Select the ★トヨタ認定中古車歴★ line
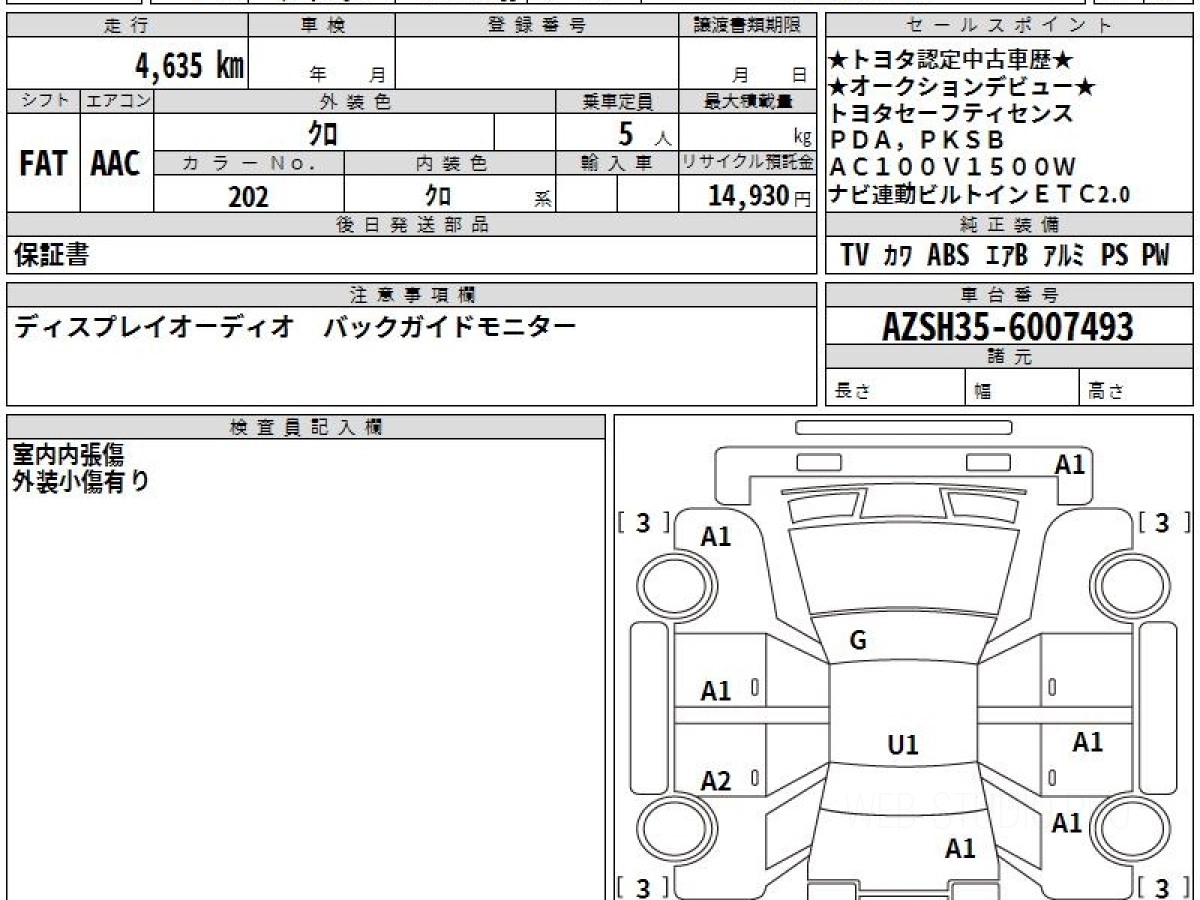 pyautogui.click(x=952, y=61)
